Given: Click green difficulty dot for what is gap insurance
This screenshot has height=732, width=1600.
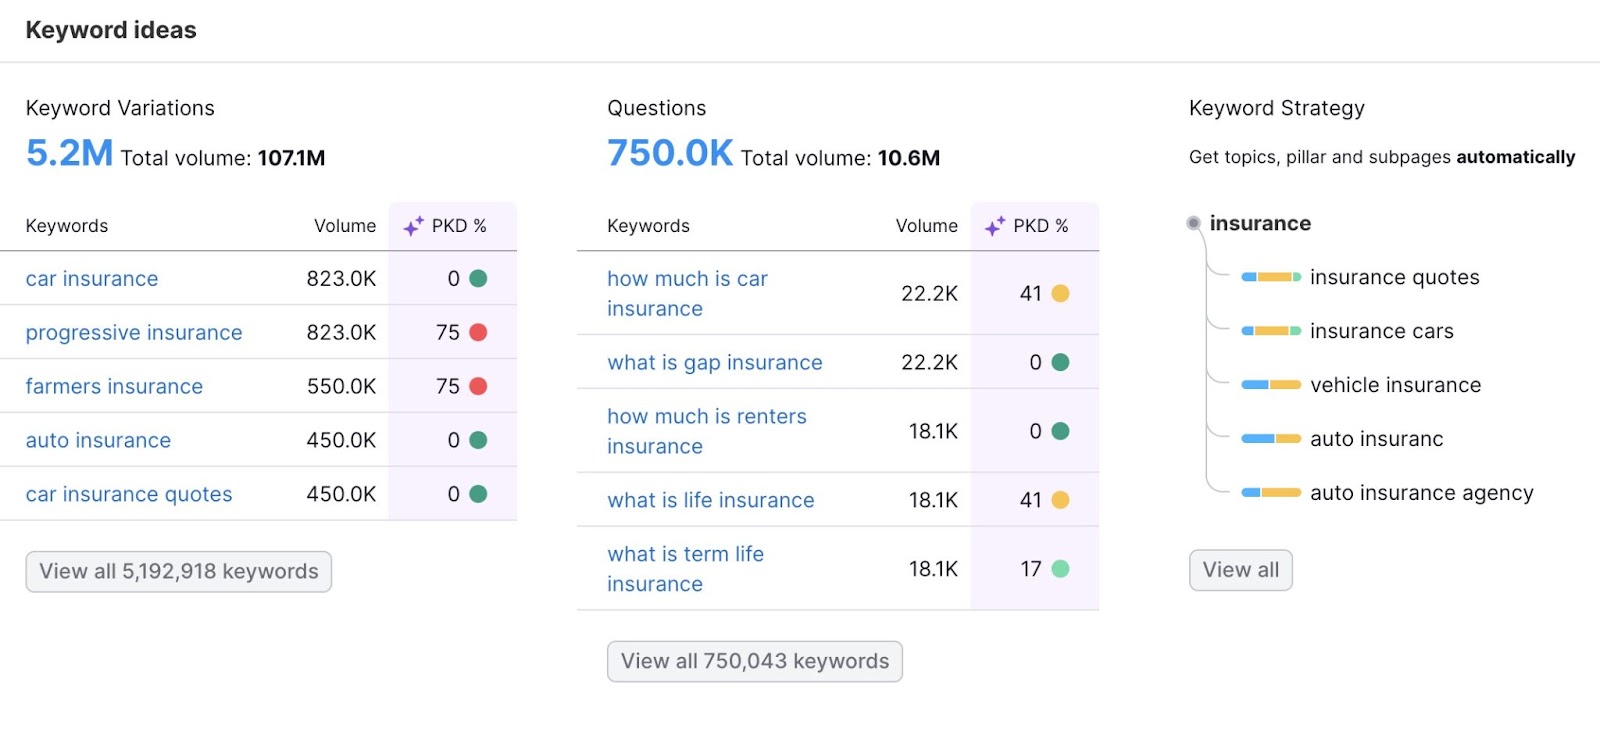Looking at the screenshot, I should pyautogui.click(x=1060, y=363).
